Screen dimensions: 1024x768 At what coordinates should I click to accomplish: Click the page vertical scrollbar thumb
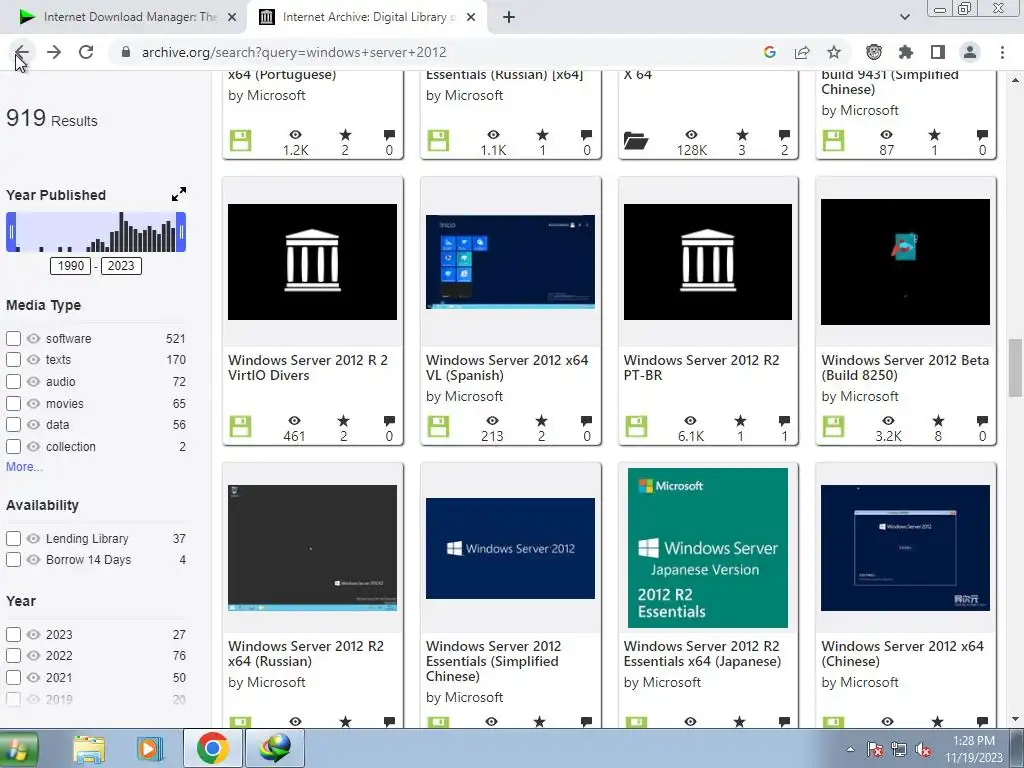click(1015, 368)
